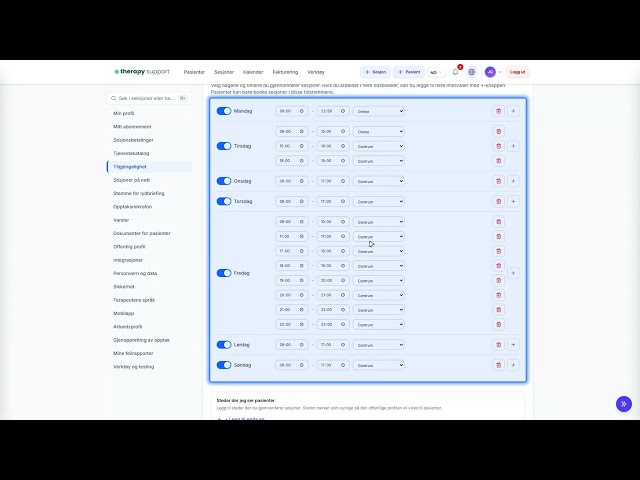Delete Fredag's 08:00–10:00 interval

[x=498, y=222]
